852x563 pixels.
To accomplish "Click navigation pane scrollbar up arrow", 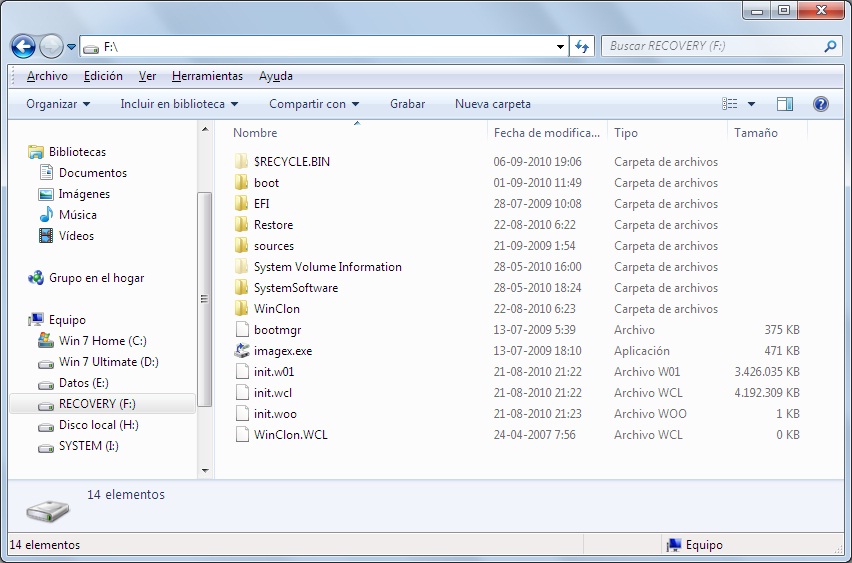I will pos(205,129).
